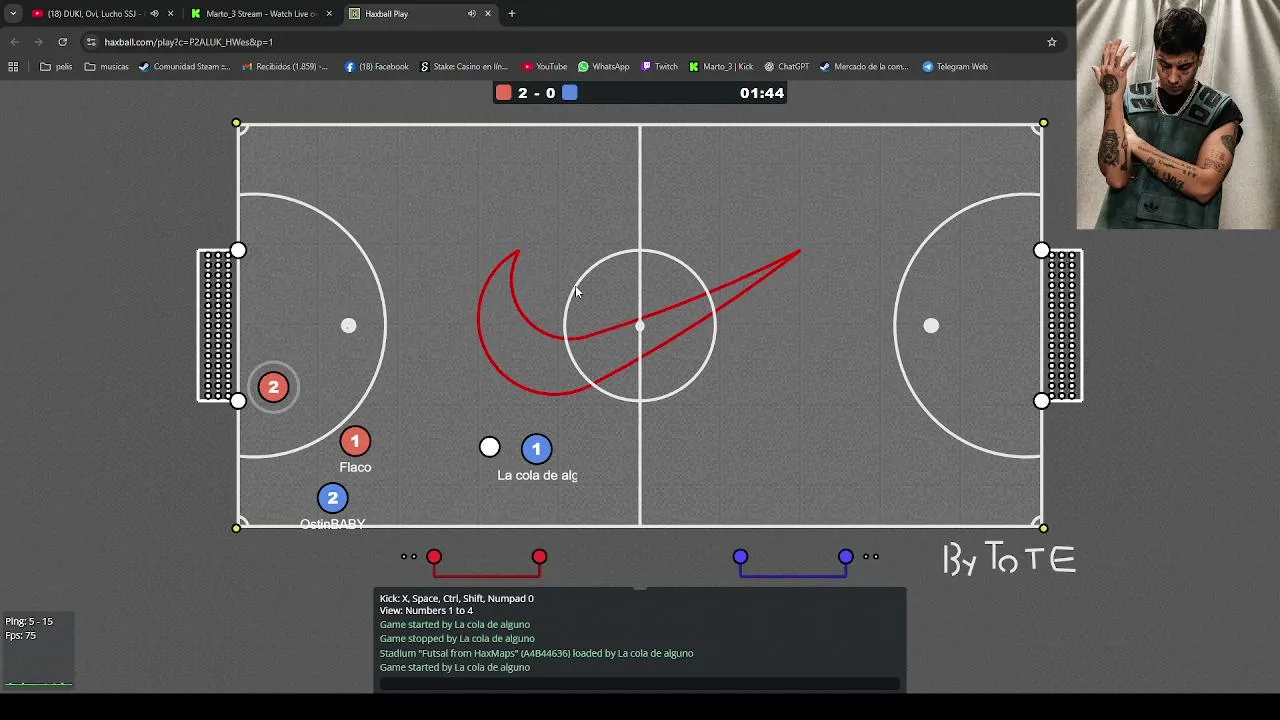Mute the Haxball Play tab audio icon
Viewport: 1280px width, 720px height.
[471, 14]
